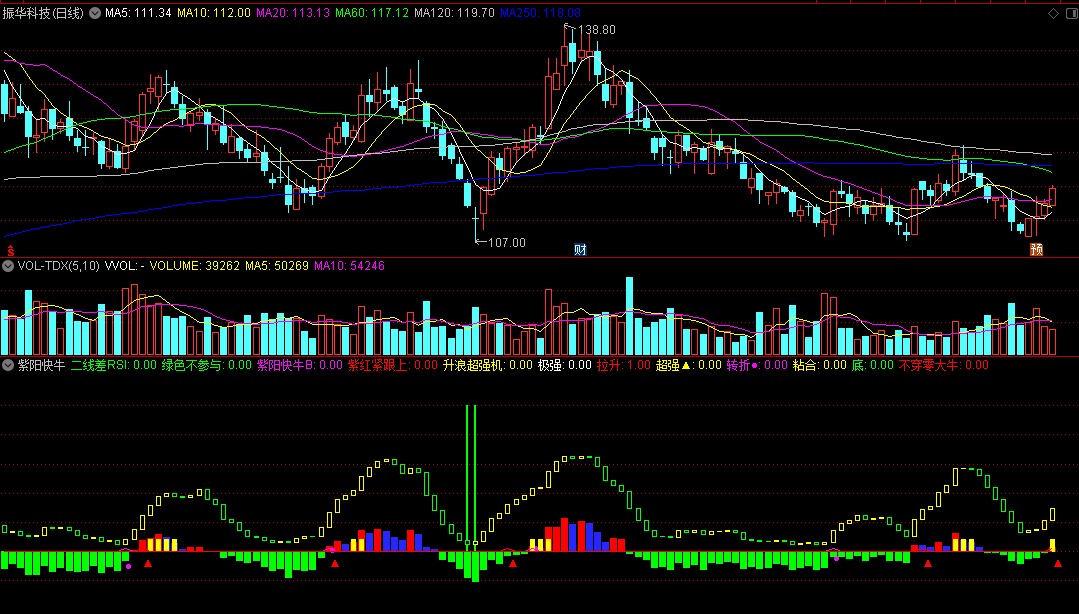Screen dimensions: 1079x614
Task: Click the 极强: 0.00 label
Action: coord(565,365)
